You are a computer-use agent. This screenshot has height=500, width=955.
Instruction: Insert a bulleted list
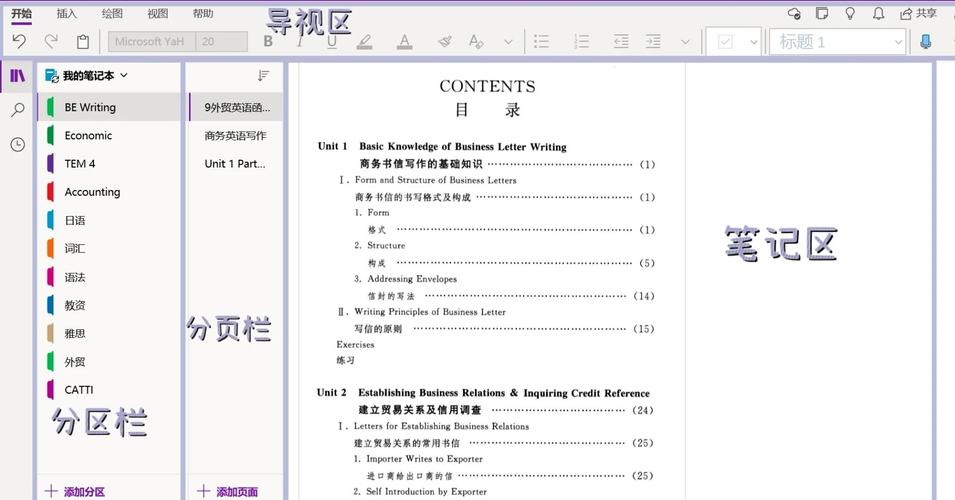(x=541, y=41)
